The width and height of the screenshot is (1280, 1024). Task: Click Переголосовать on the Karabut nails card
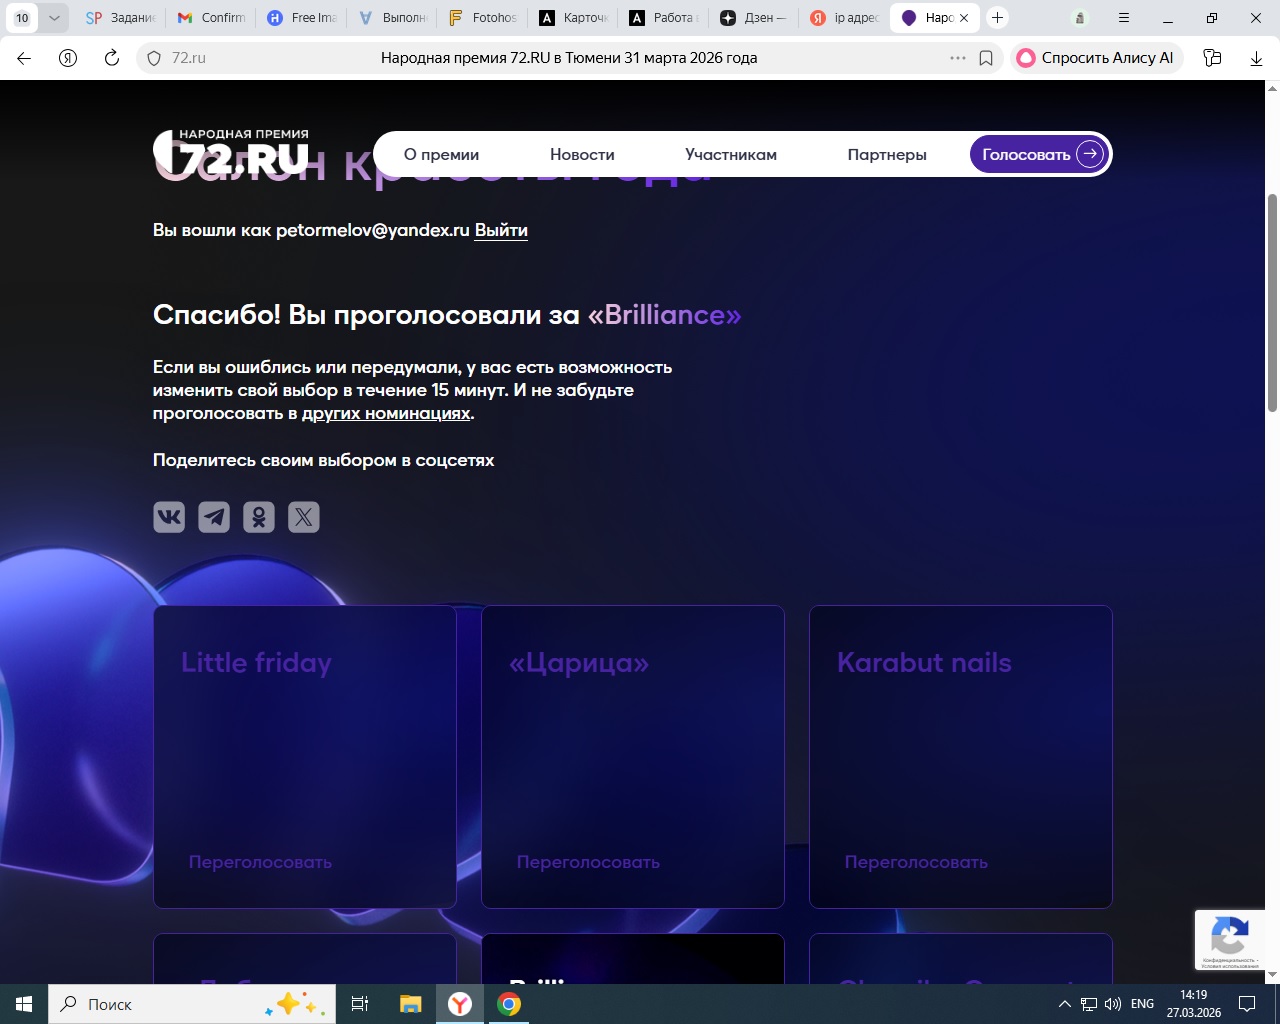tap(916, 862)
